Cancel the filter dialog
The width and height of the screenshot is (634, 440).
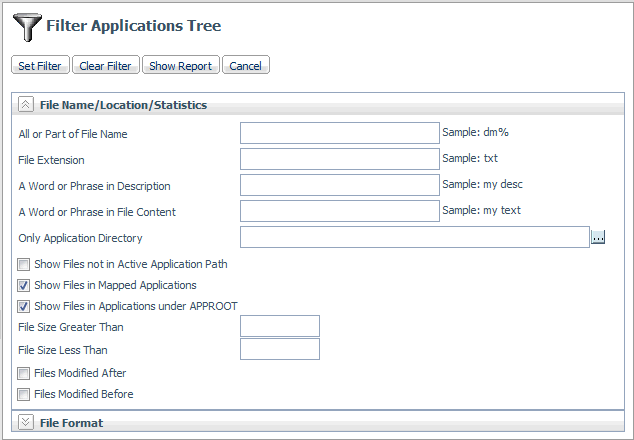click(246, 65)
